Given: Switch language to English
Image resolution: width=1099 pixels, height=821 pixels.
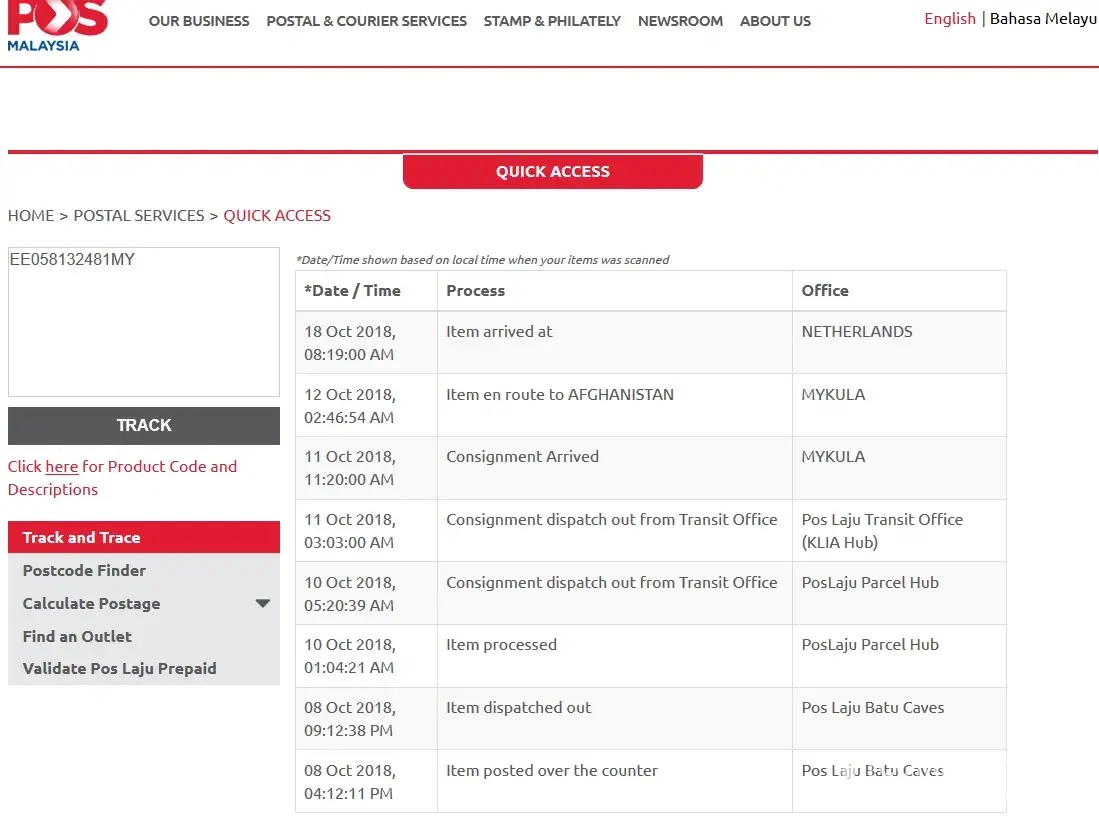Looking at the screenshot, I should 949,19.
